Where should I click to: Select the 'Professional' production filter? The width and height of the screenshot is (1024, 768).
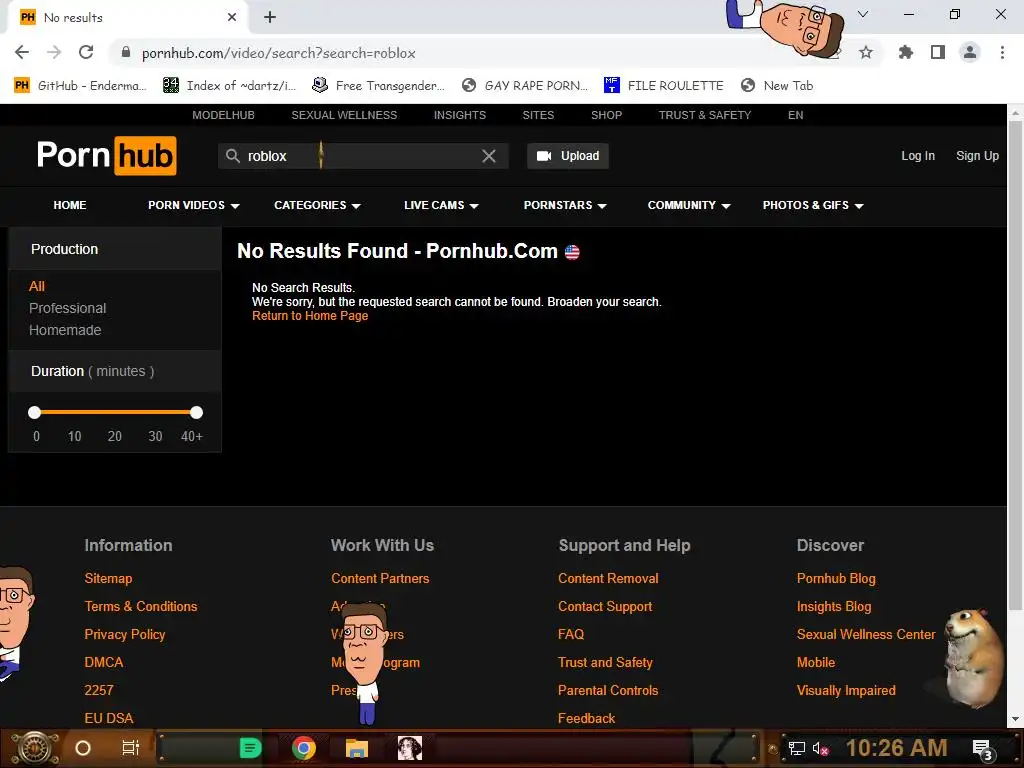pyautogui.click(x=67, y=308)
